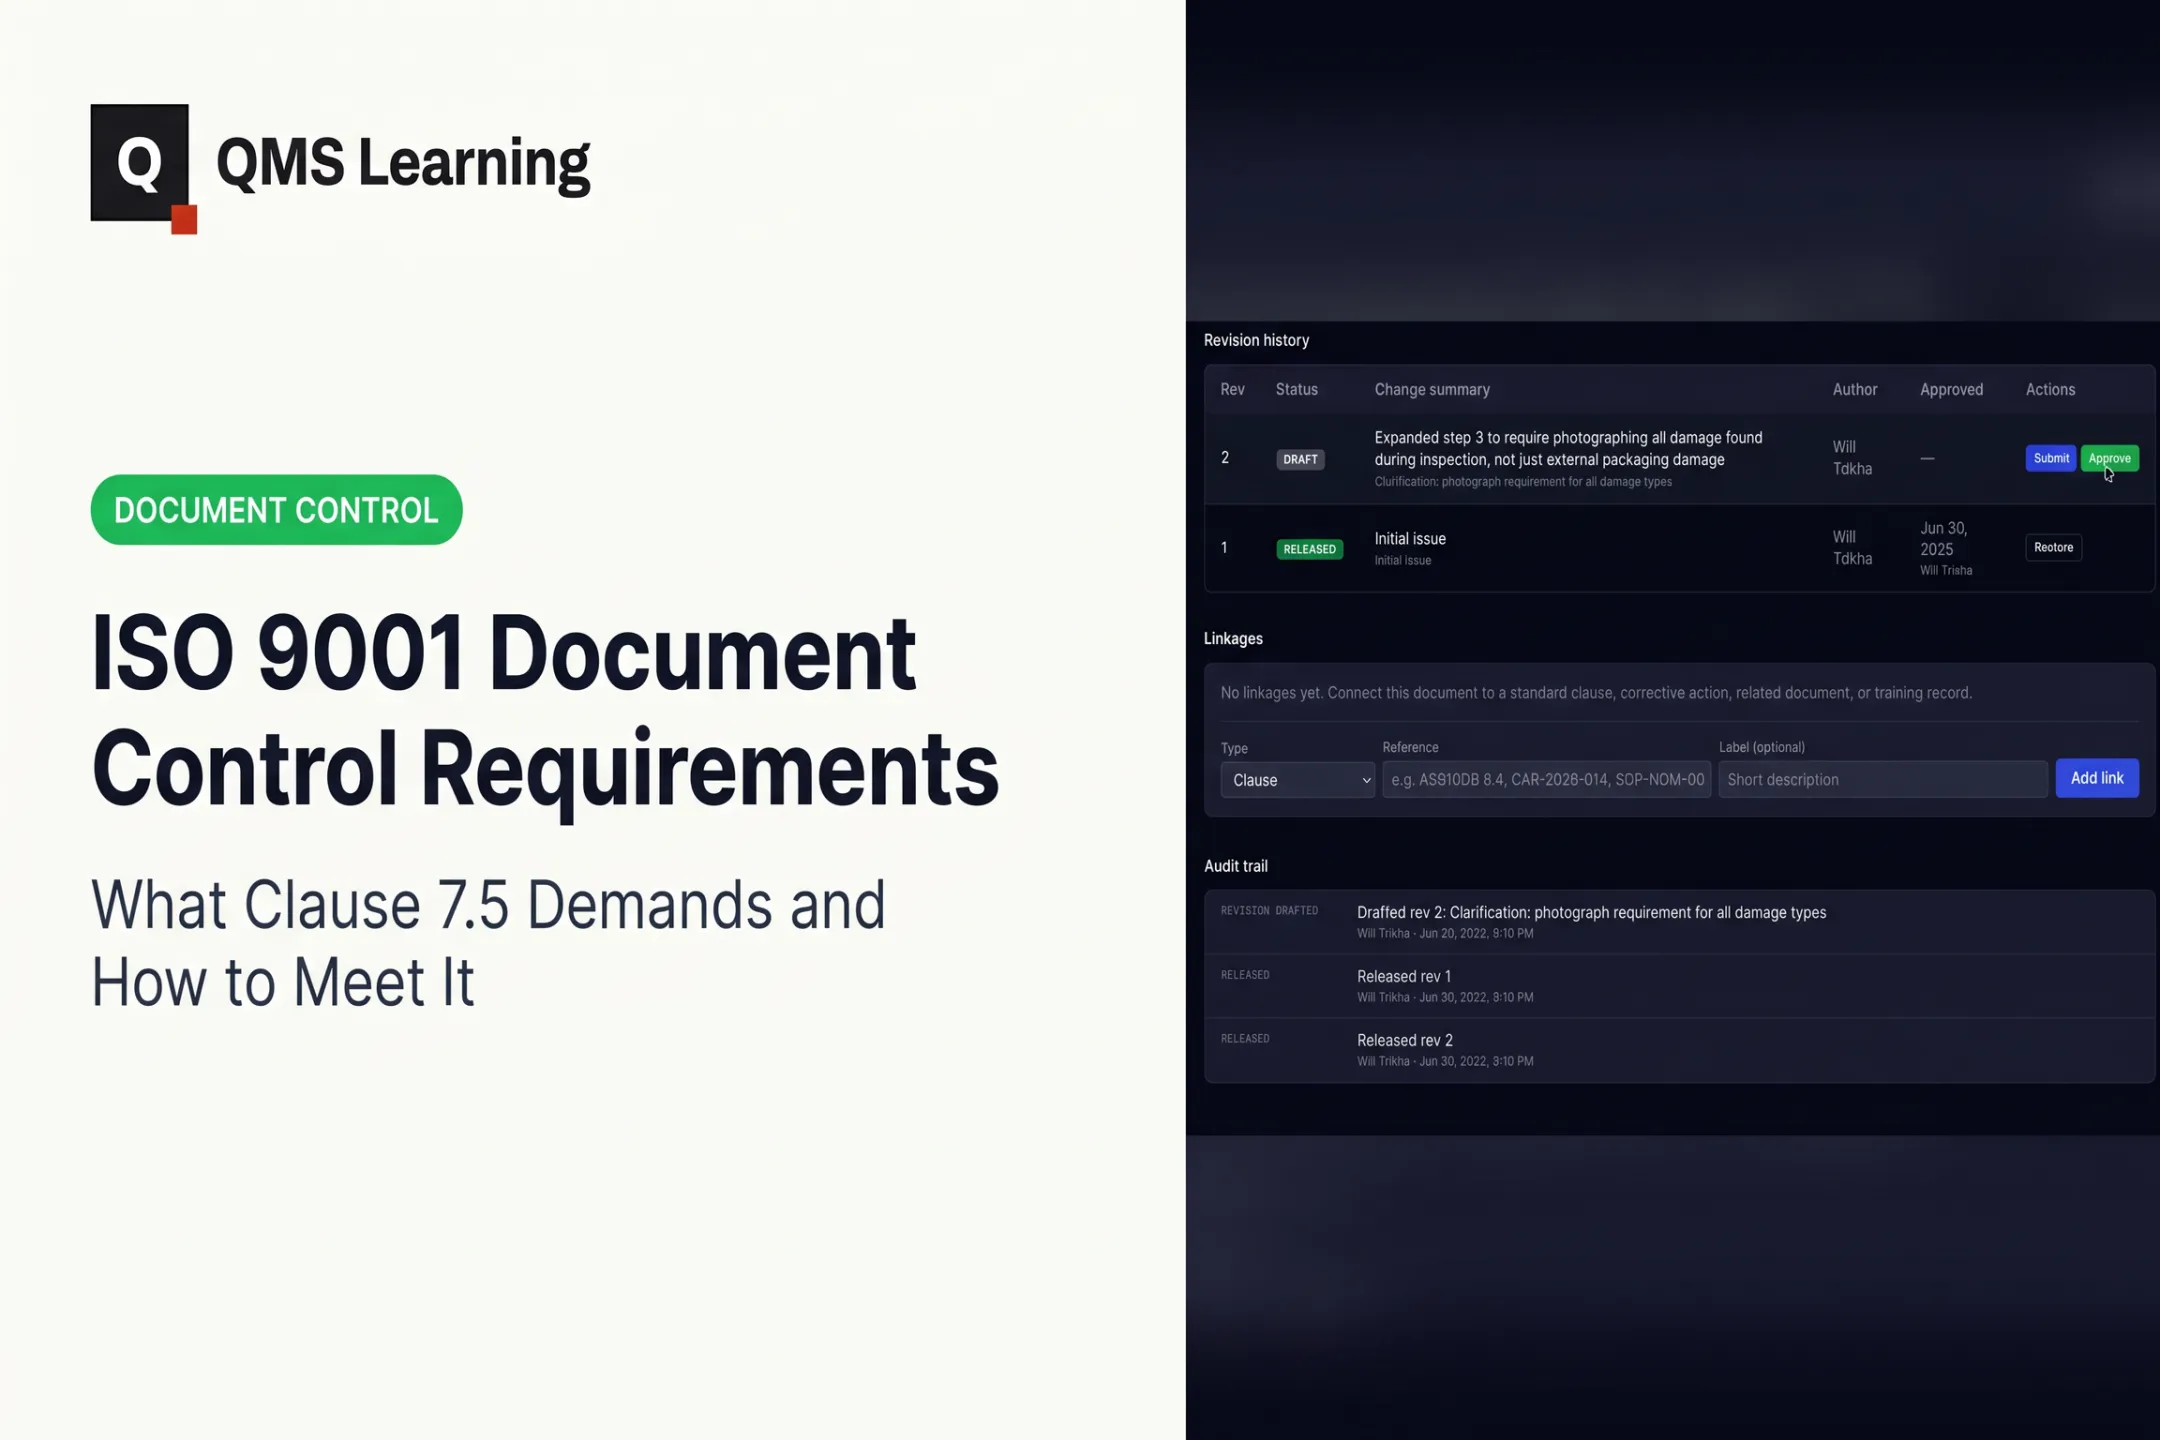This screenshot has width=2160, height=1440.
Task: Click the 'Released rev 1' audit entry
Action: coord(1679,986)
